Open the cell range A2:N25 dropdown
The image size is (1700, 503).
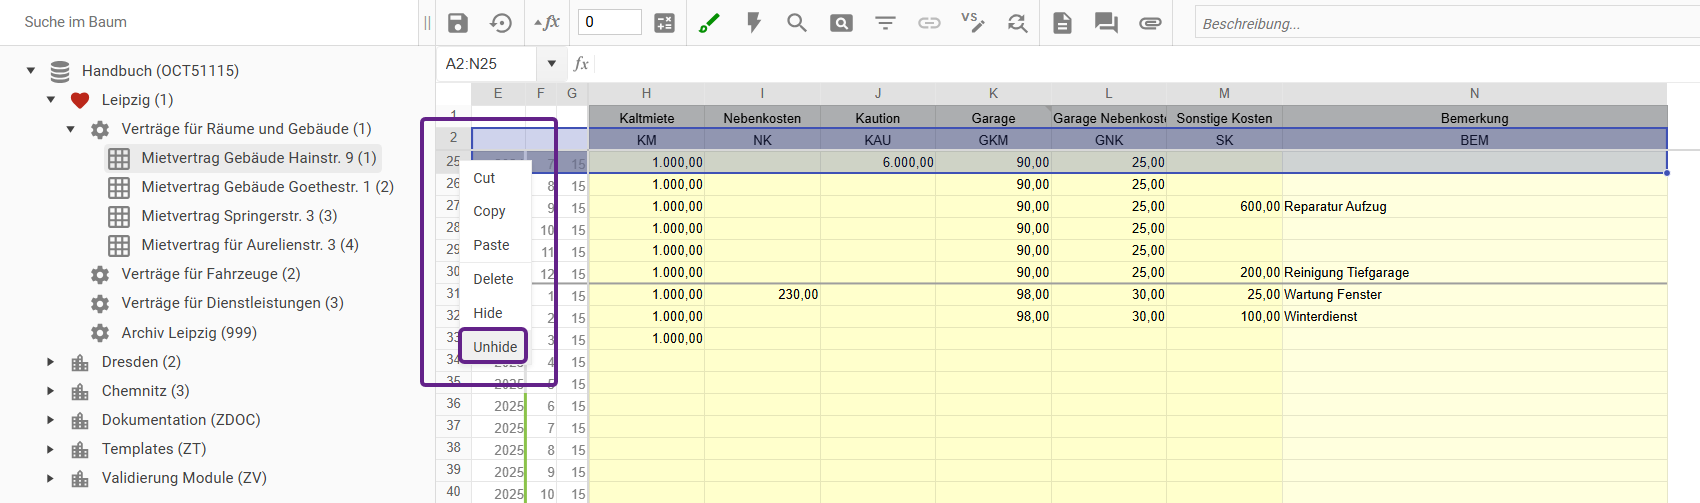[x=551, y=64]
